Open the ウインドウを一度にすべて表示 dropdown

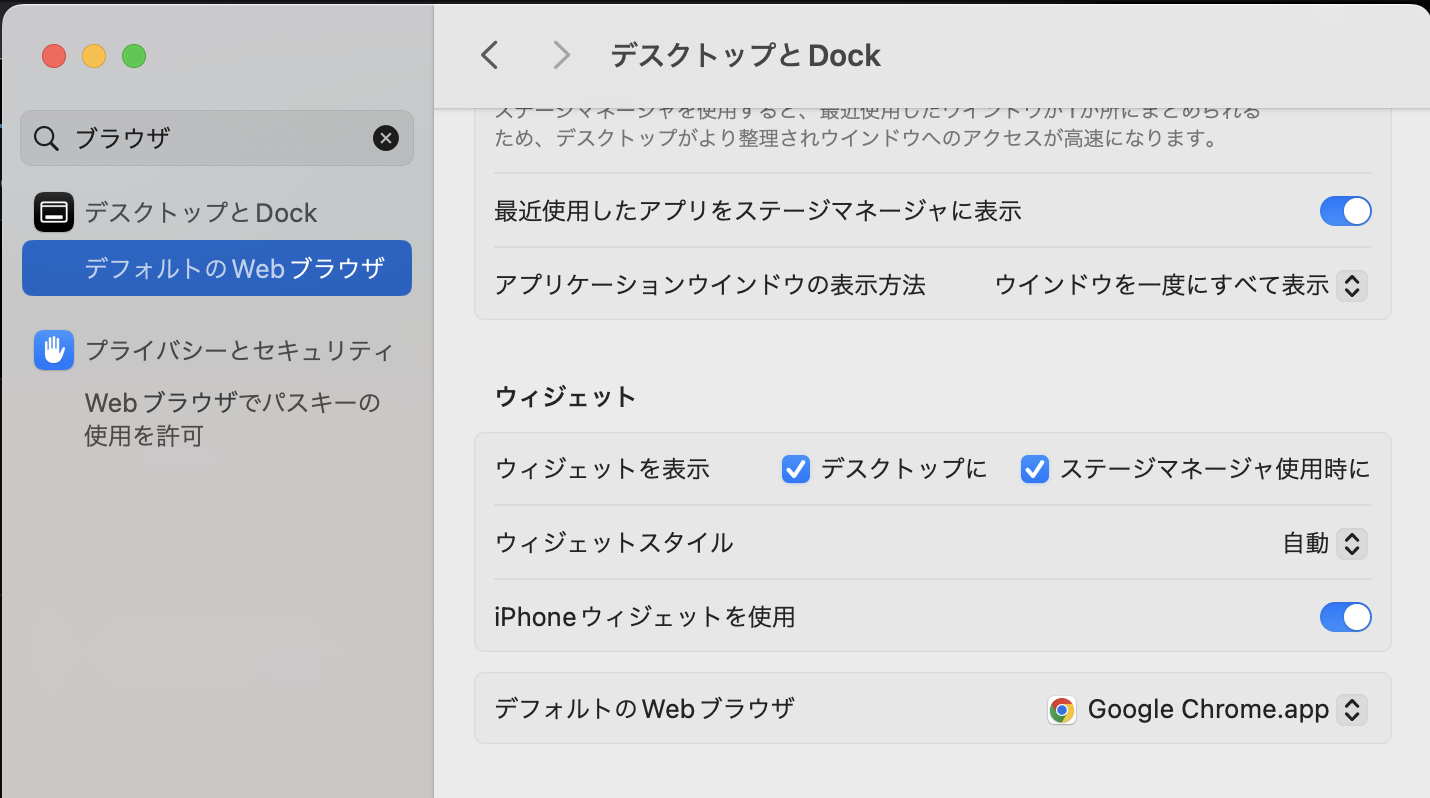[1351, 286]
